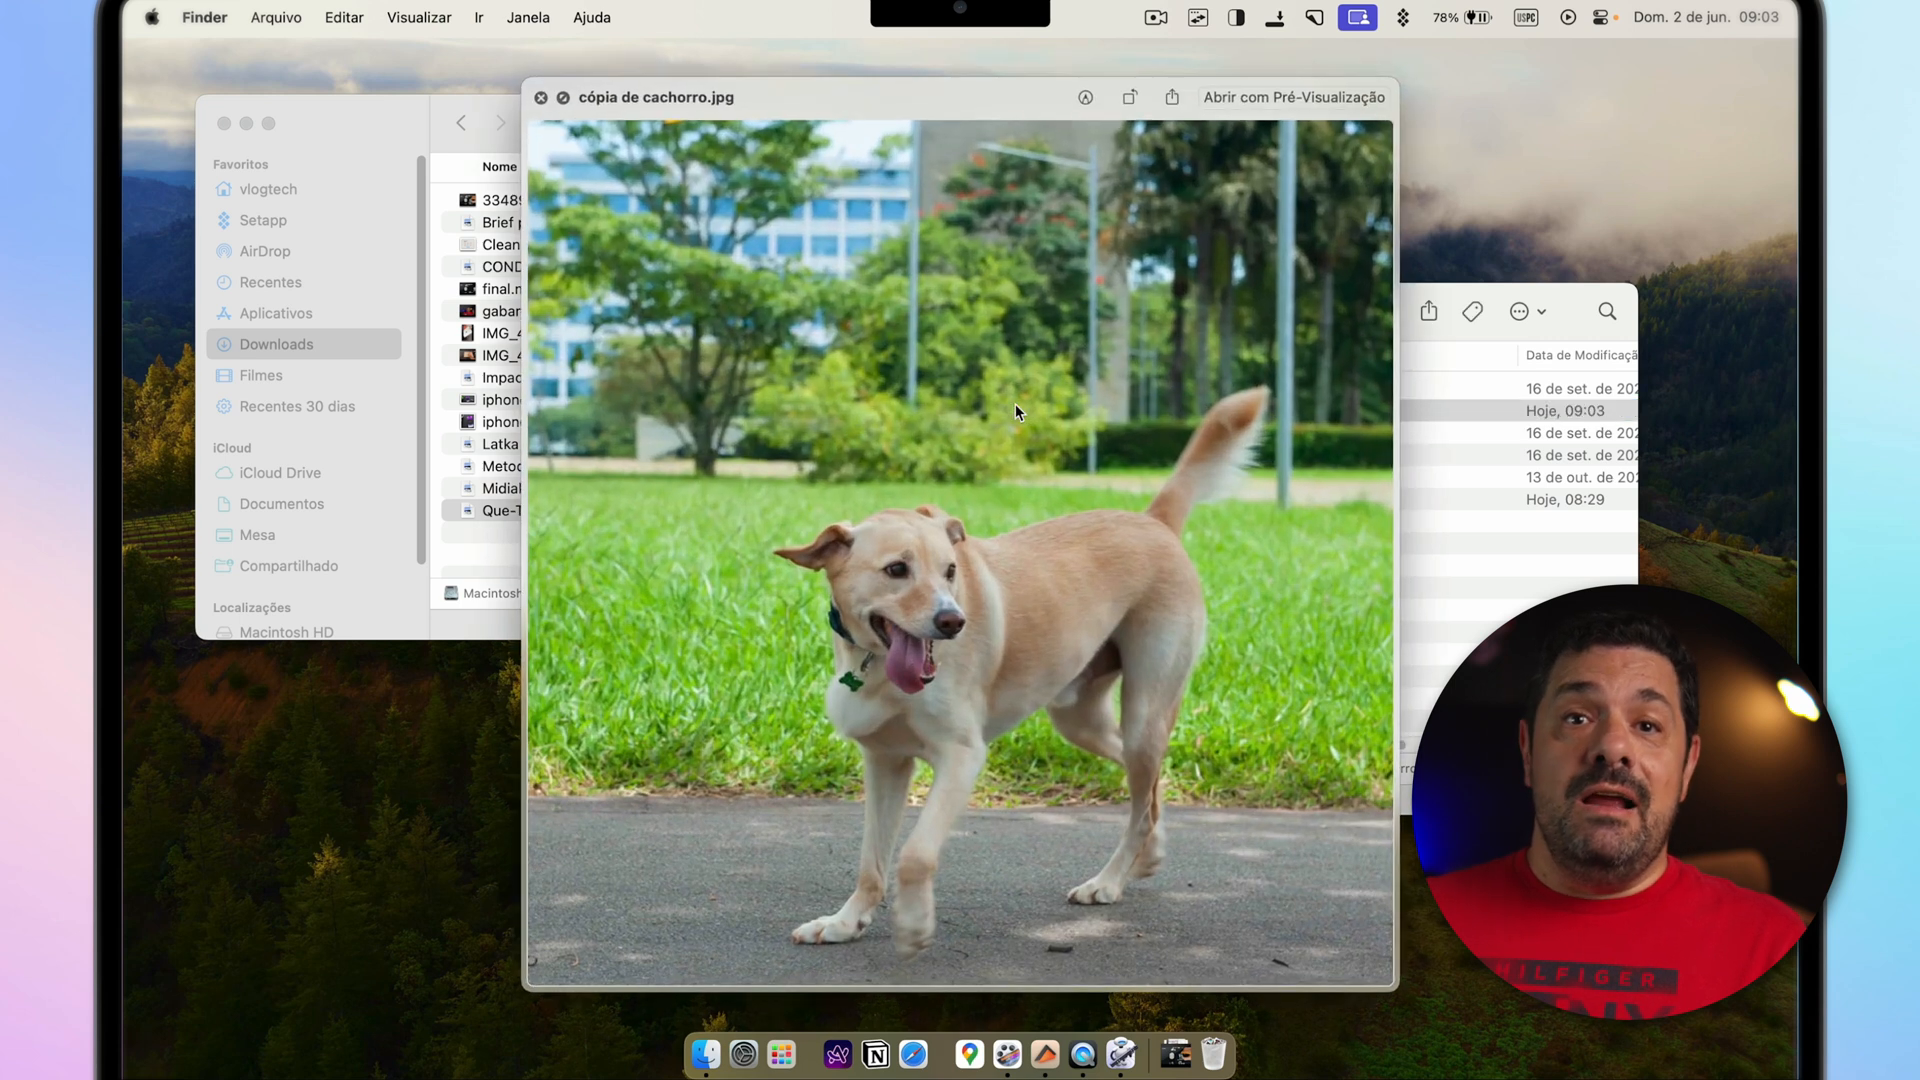The width and height of the screenshot is (1920, 1080).
Task: Select the gabar file row
Action: click(482, 311)
